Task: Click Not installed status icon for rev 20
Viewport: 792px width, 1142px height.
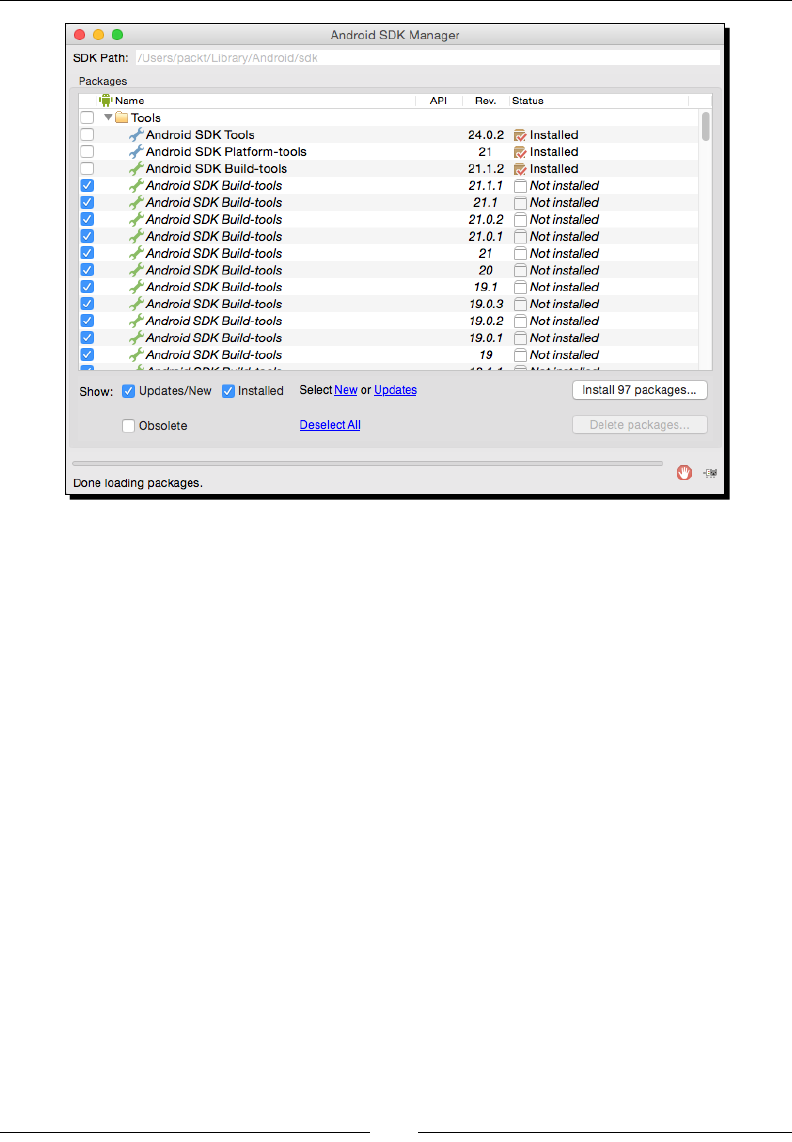Action: click(x=520, y=270)
